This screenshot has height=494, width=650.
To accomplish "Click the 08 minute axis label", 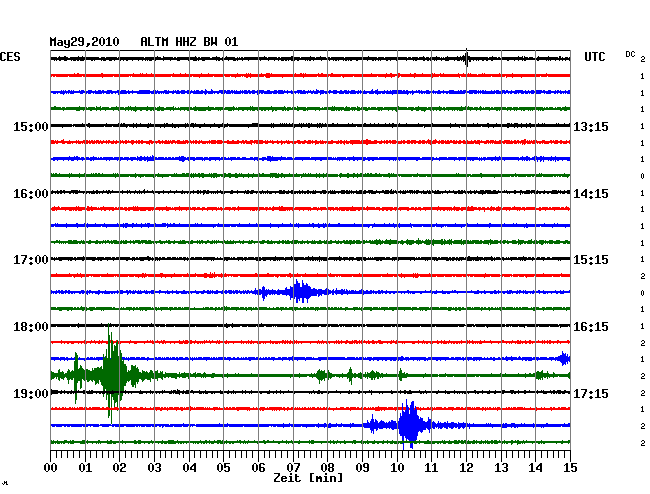I will [x=327, y=468].
